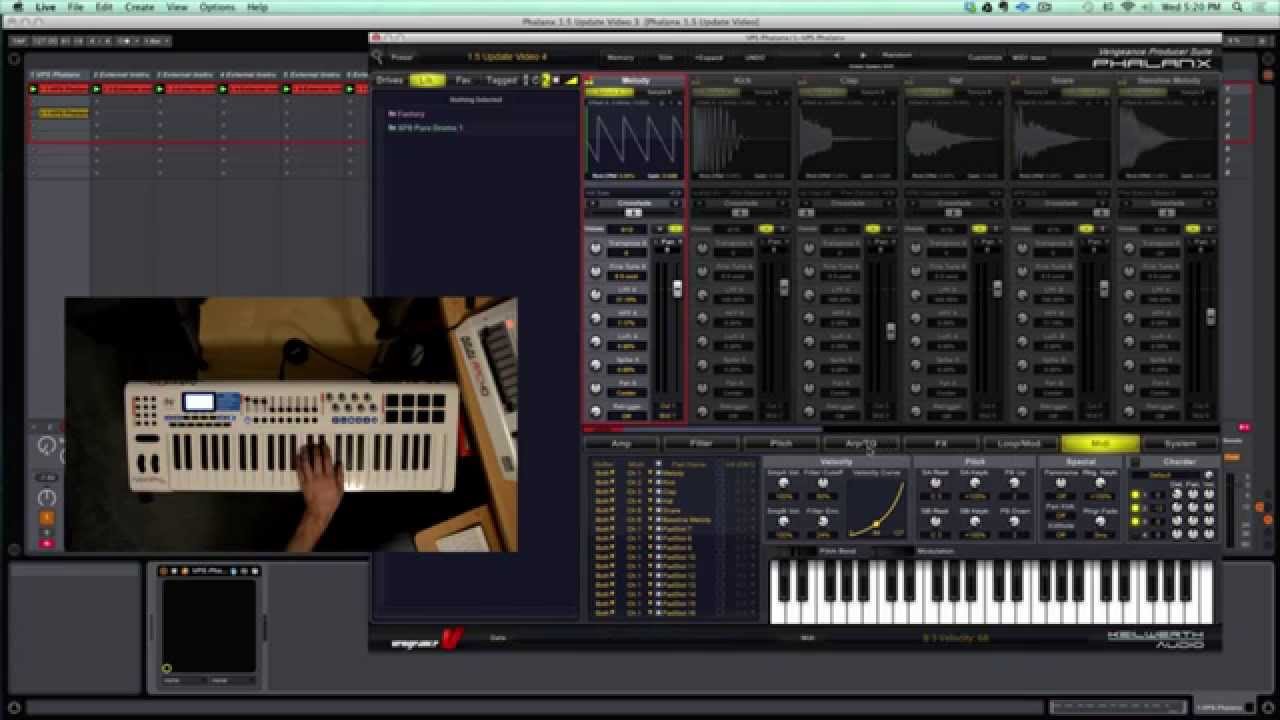Toggle yellow button beside Melody volume
The image size is (1280, 720).
pyautogui.click(x=674, y=229)
